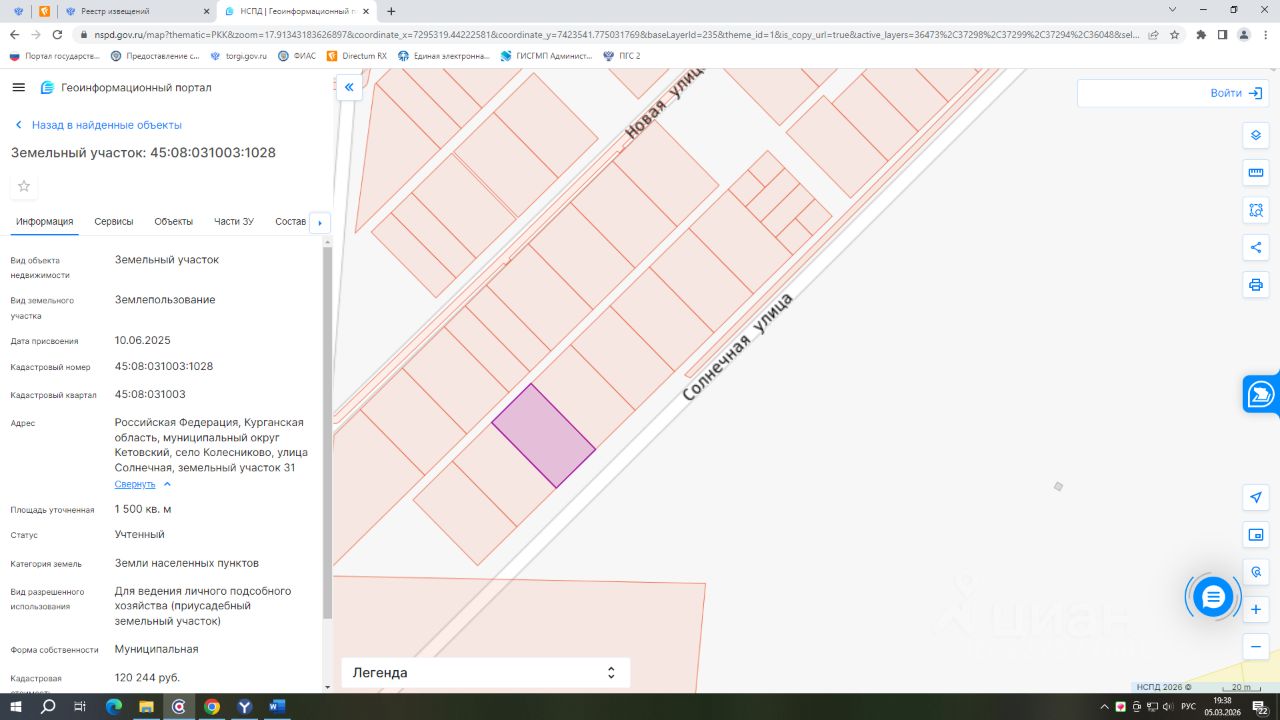Open the 'Предоставление с...' bookmark
This screenshot has height=720, width=1280.
click(x=155, y=56)
